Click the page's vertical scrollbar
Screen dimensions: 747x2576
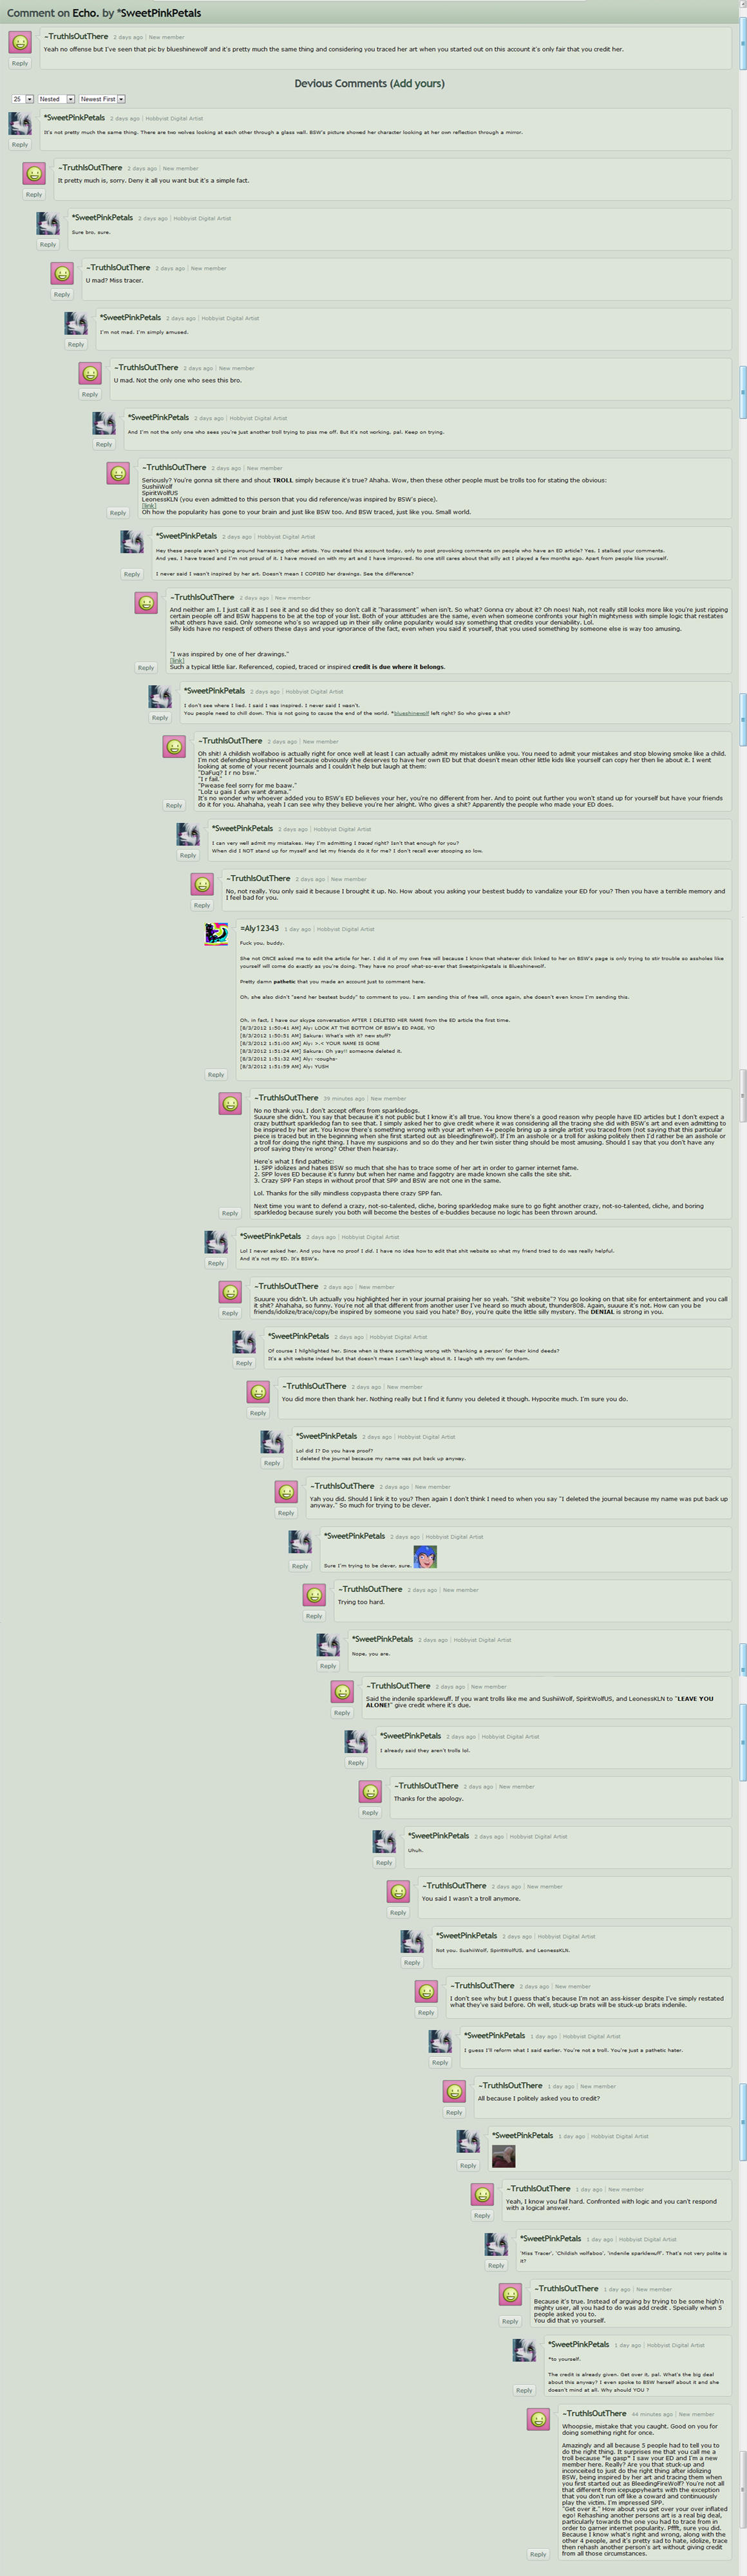click(x=743, y=1288)
